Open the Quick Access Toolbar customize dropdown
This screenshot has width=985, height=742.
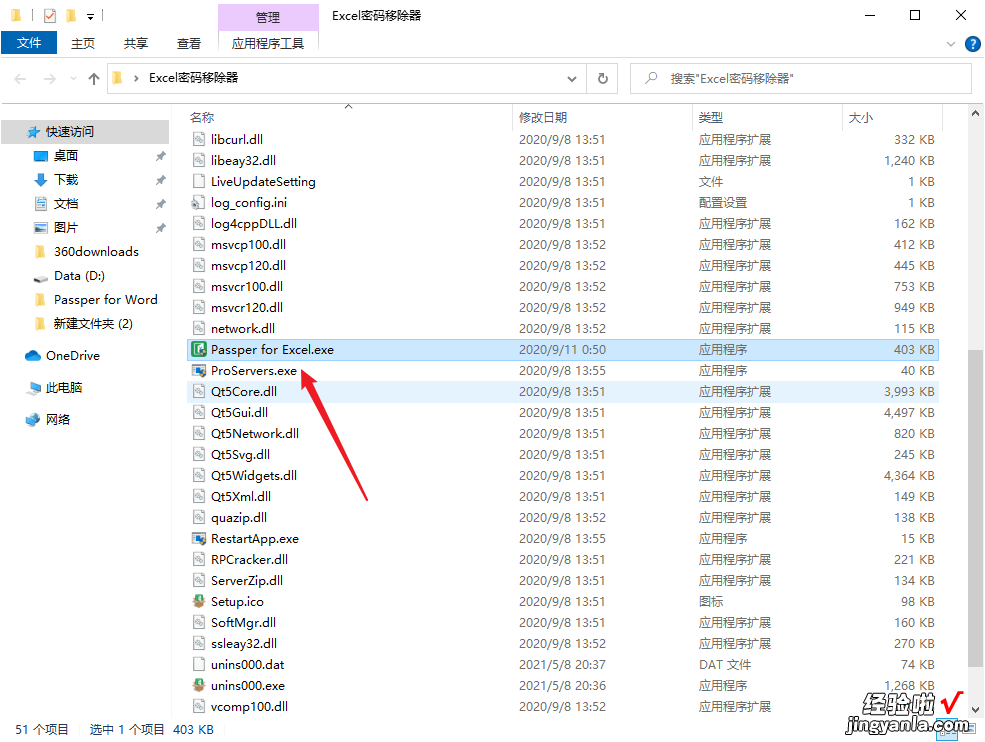(90, 16)
